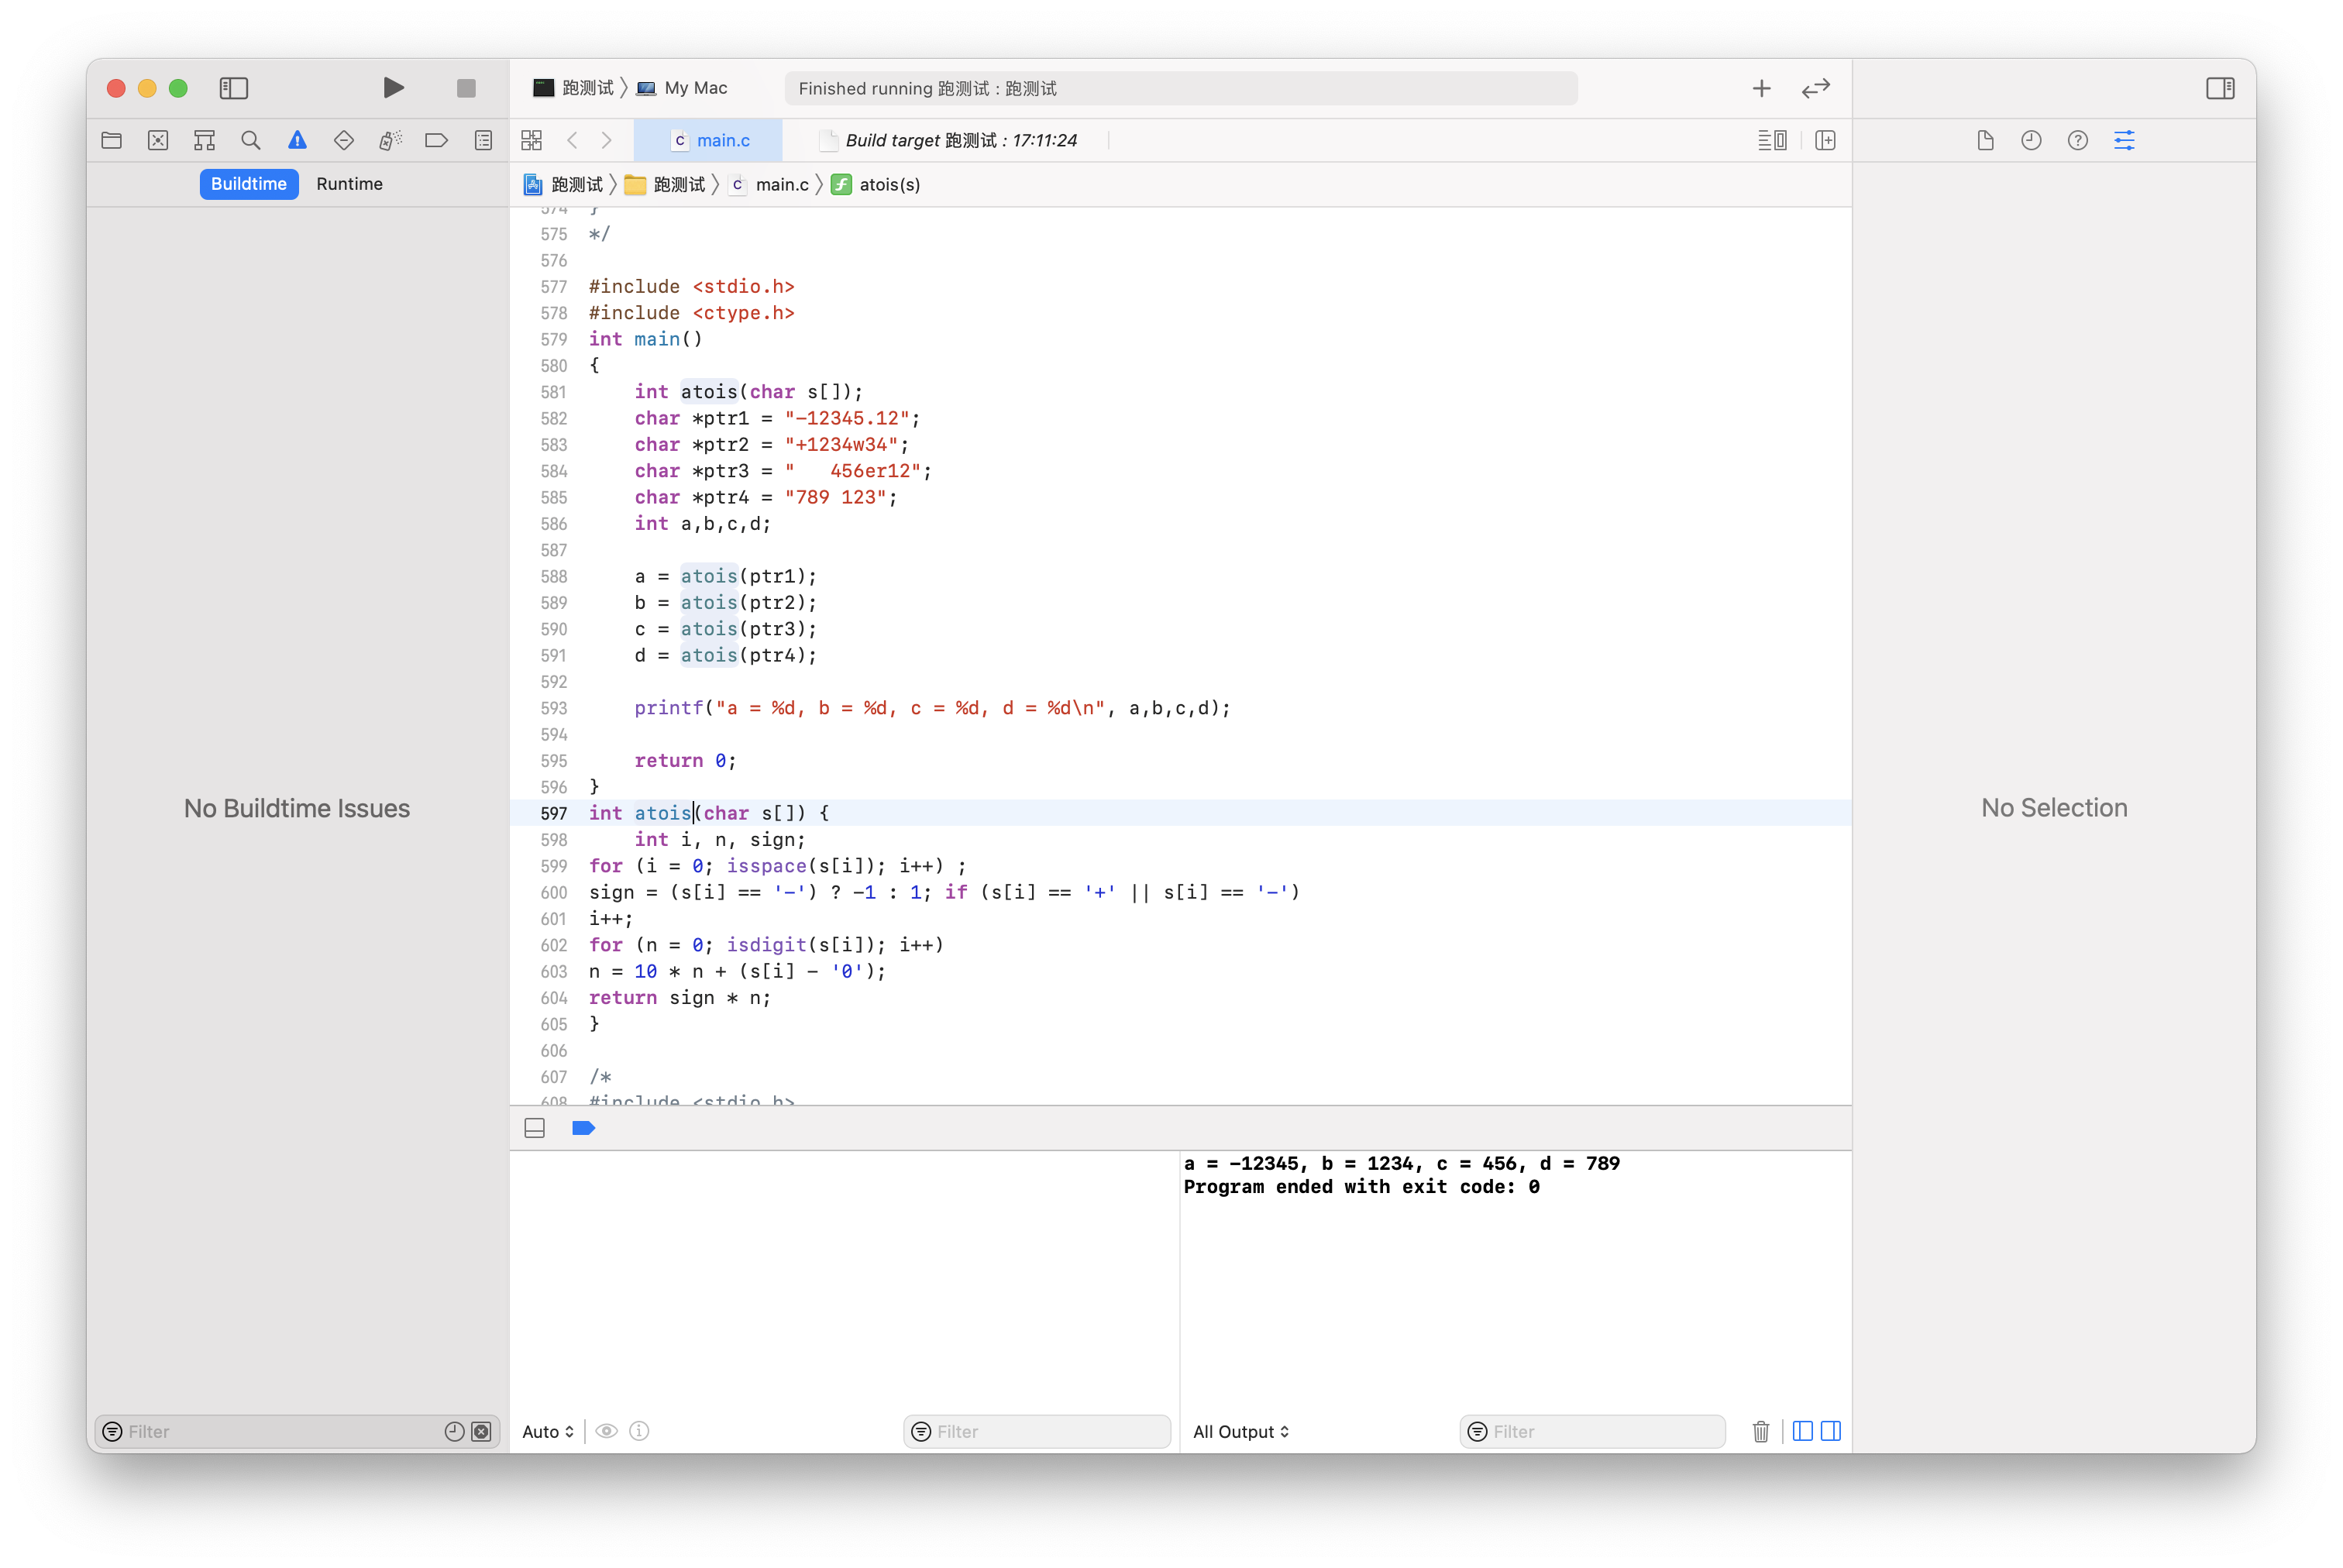Open the test navigator diamond icon
The image size is (2343, 1568).
344,140
